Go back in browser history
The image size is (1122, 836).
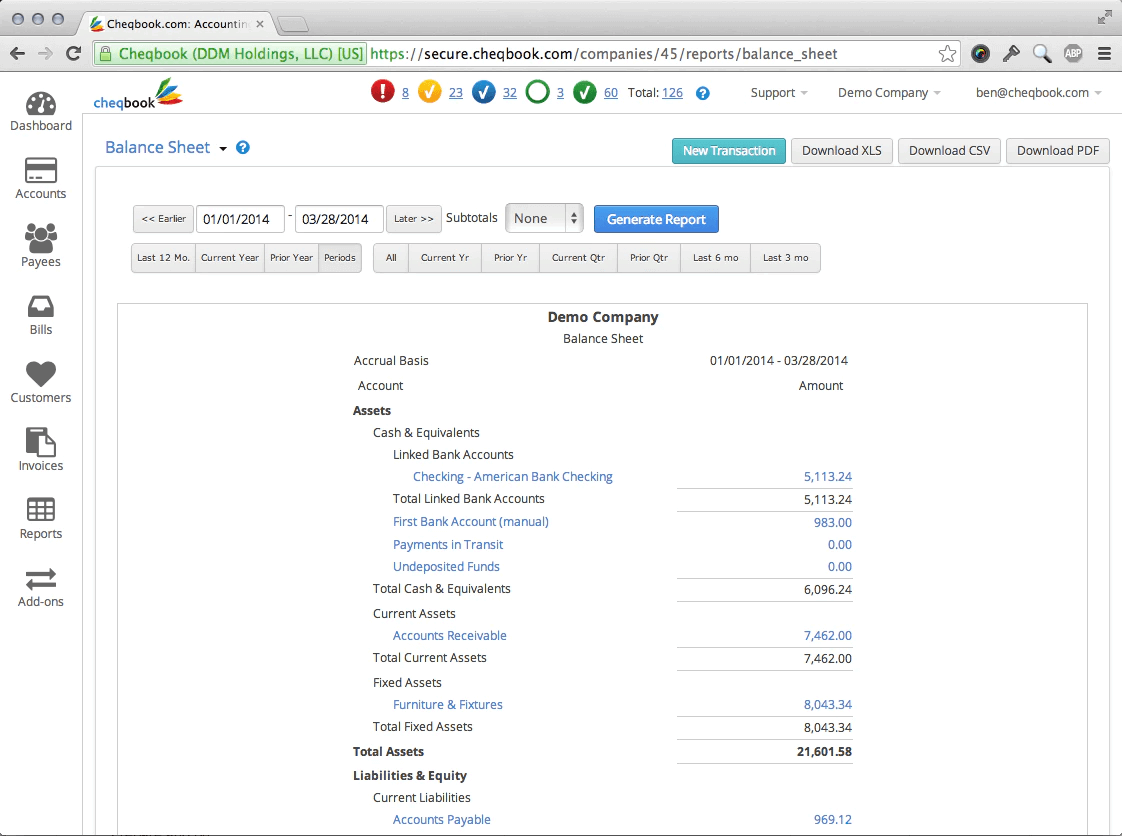pos(18,54)
